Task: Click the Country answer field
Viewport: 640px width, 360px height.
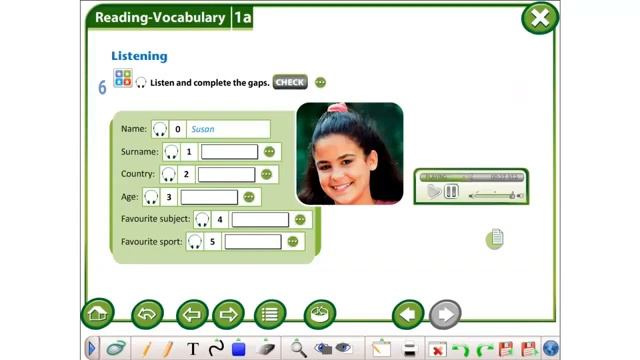Action: [227, 174]
